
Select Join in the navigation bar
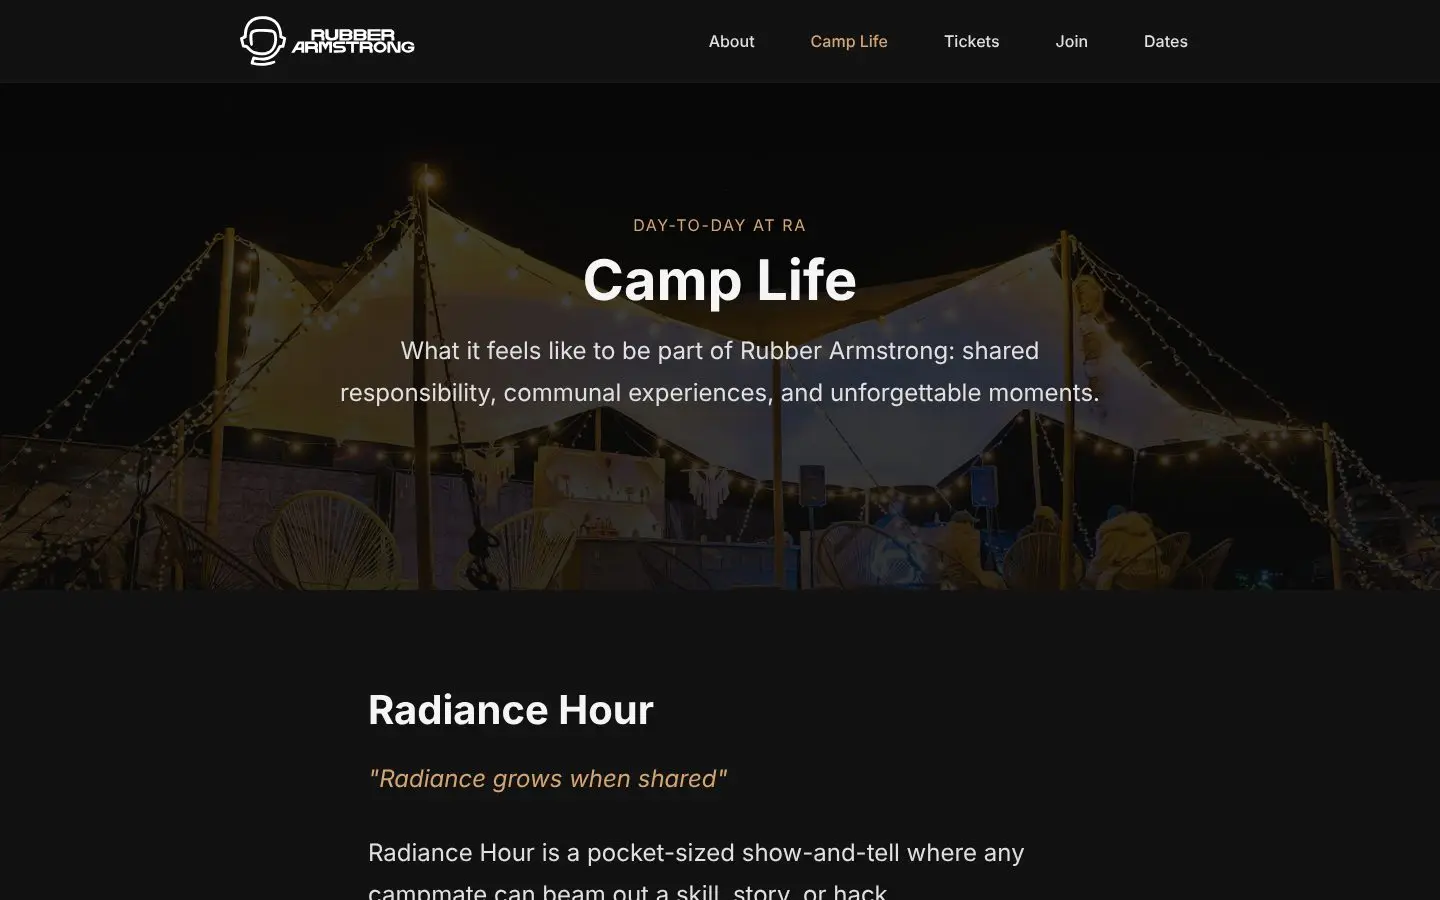tap(1072, 41)
